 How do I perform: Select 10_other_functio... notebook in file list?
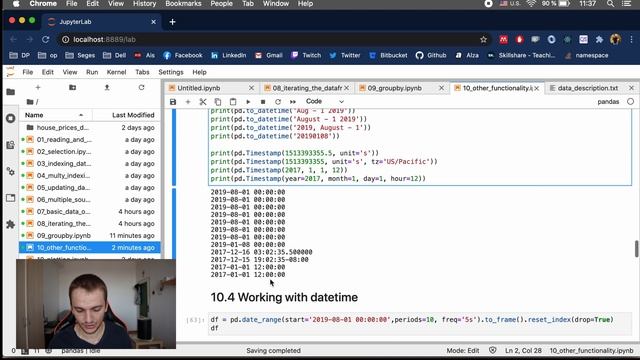[x=90, y=248]
